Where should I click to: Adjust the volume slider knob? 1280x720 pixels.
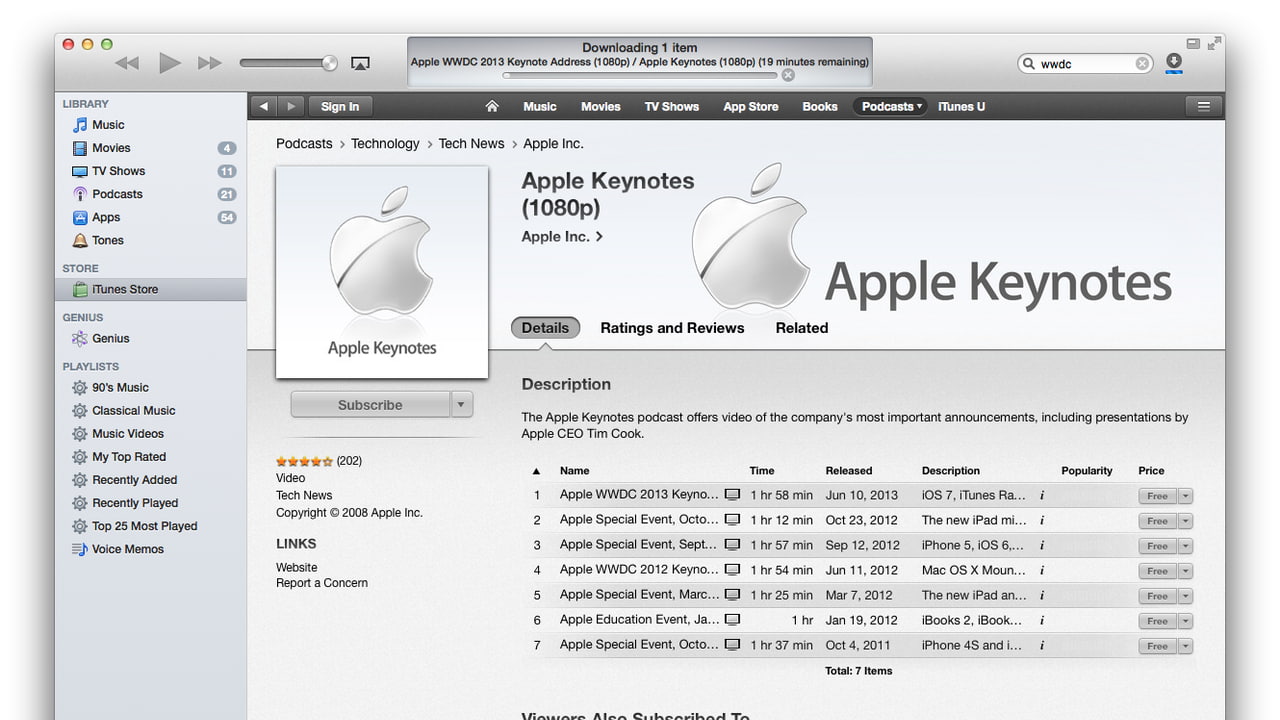[329, 63]
